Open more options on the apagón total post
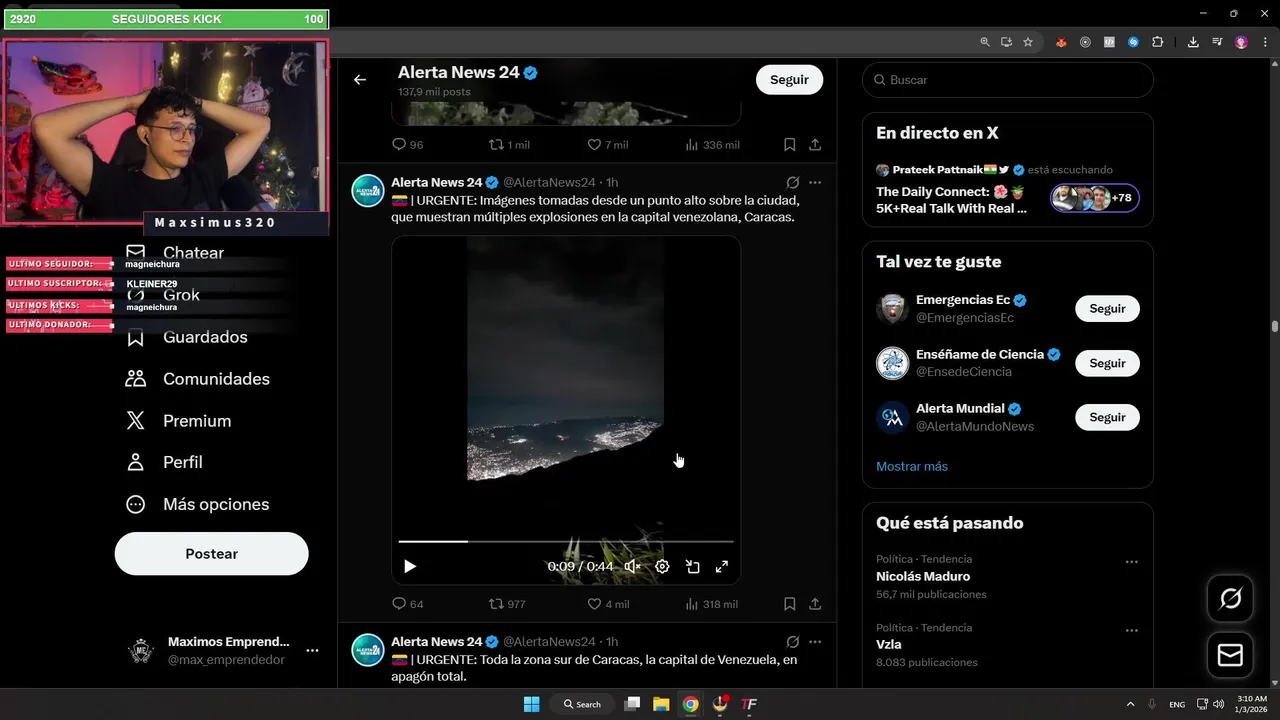1280x720 pixels. point(815,642)
